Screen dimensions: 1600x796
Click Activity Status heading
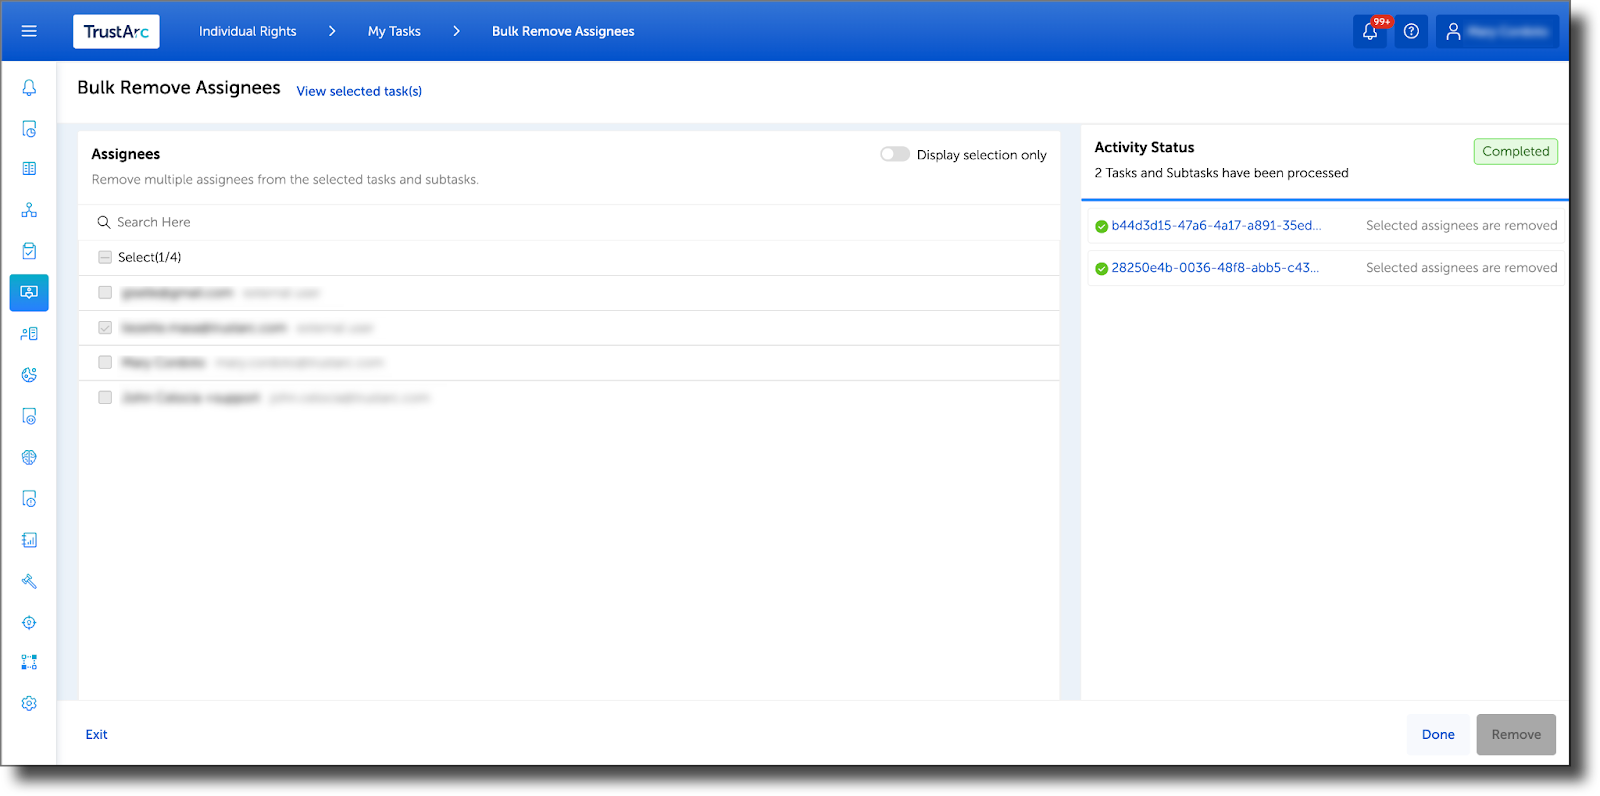point(1144,147)
